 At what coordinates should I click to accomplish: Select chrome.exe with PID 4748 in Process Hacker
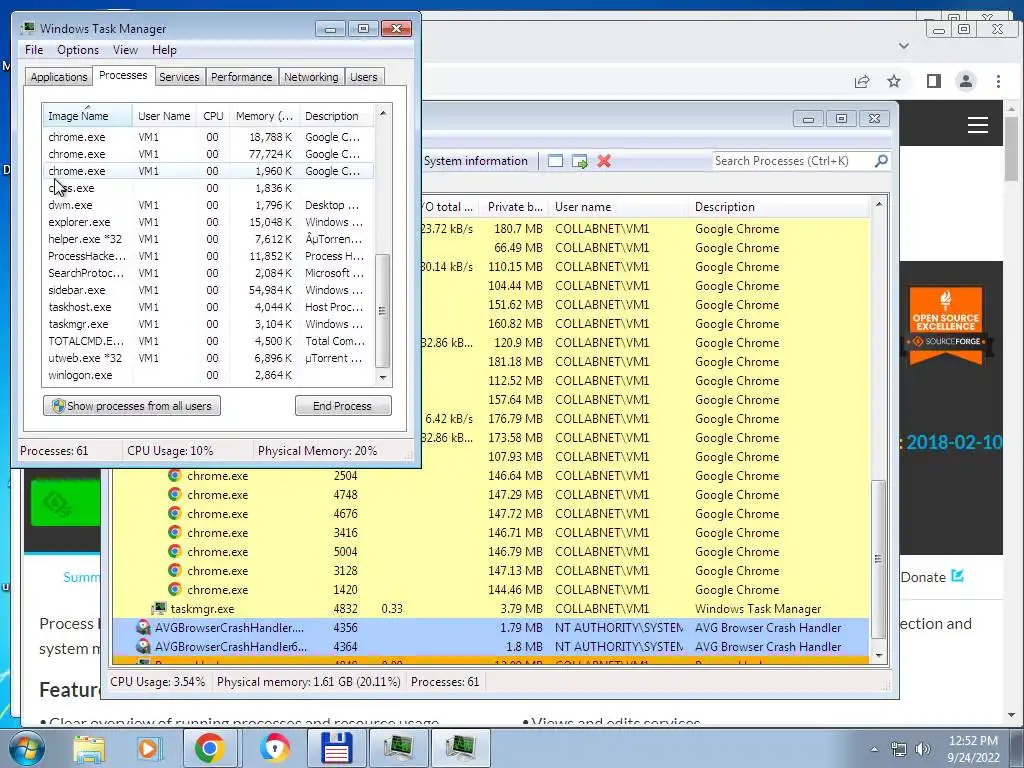(x=490, y=494)
